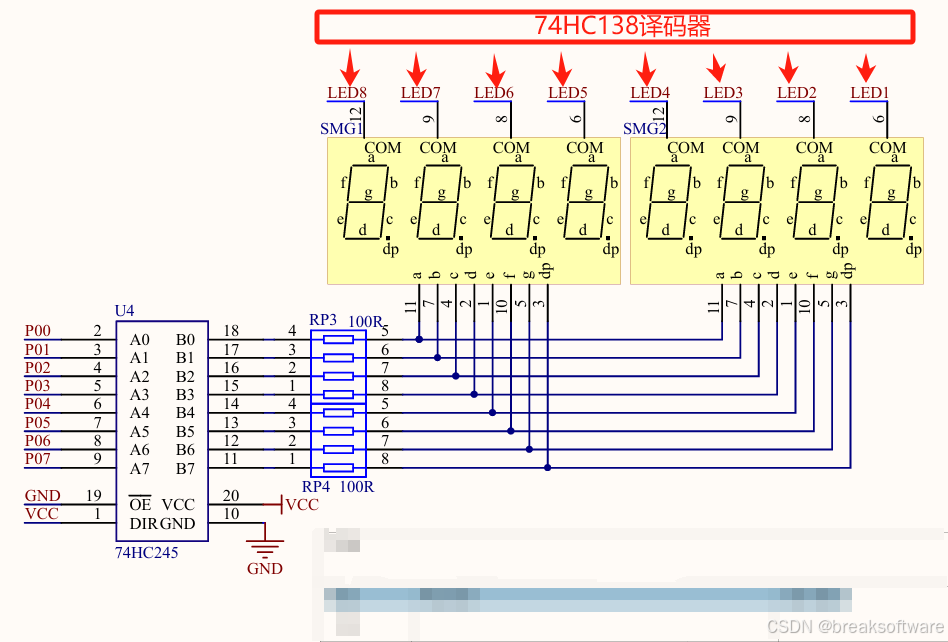Select the LED3 net label
The height and width of the screenshot is (642, 948).
pos(722,92)
